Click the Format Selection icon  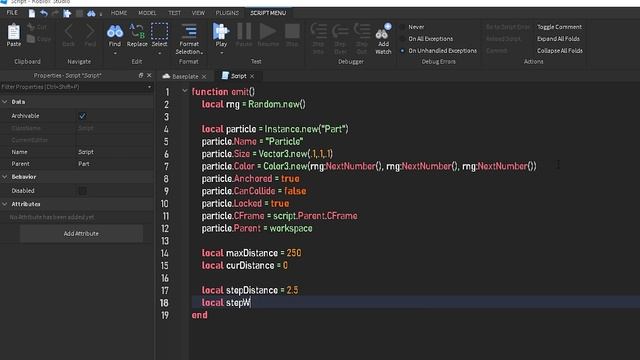point(189,31)
